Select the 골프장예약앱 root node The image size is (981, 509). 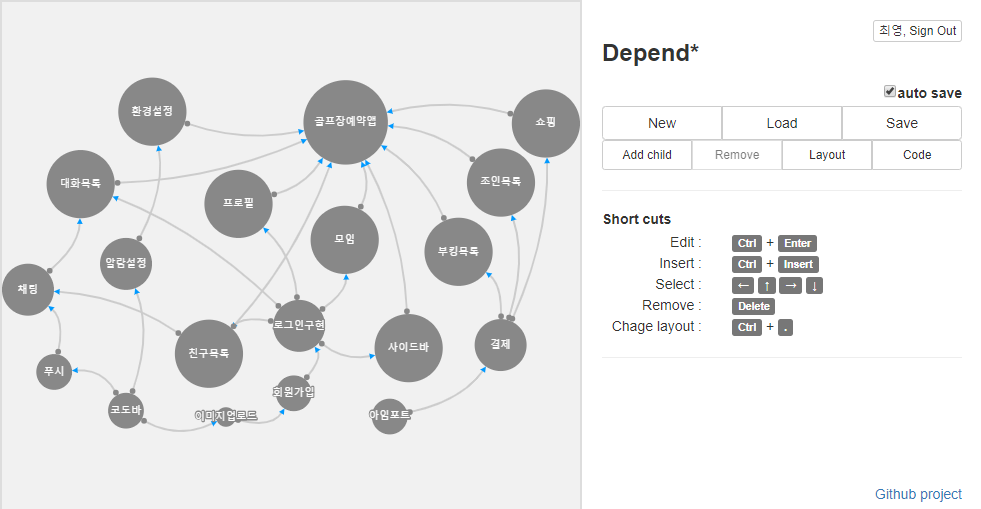[345, 121]
